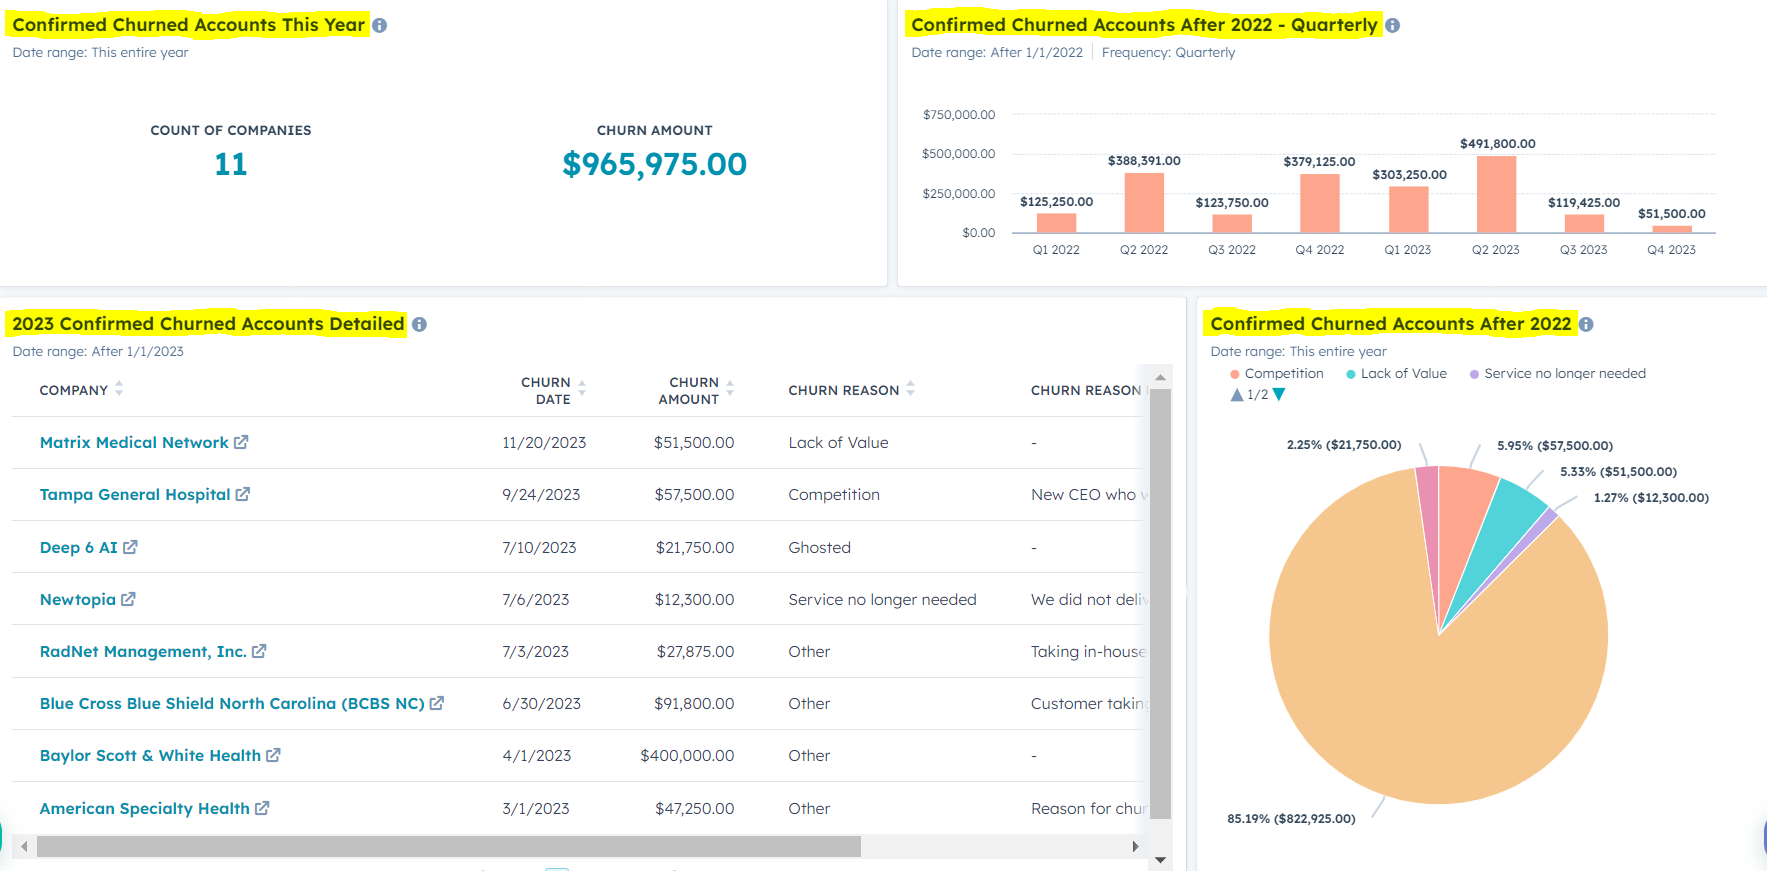Open RadNet Management, Inc. company record
Screen dimensions: 1767x871
pyautogui.click(x=143, y=652)
